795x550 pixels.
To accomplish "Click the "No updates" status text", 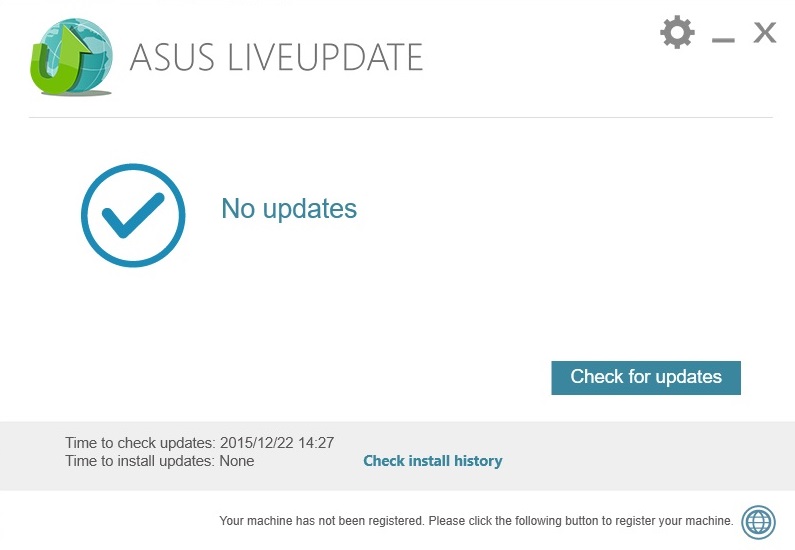I will point(289,209).
